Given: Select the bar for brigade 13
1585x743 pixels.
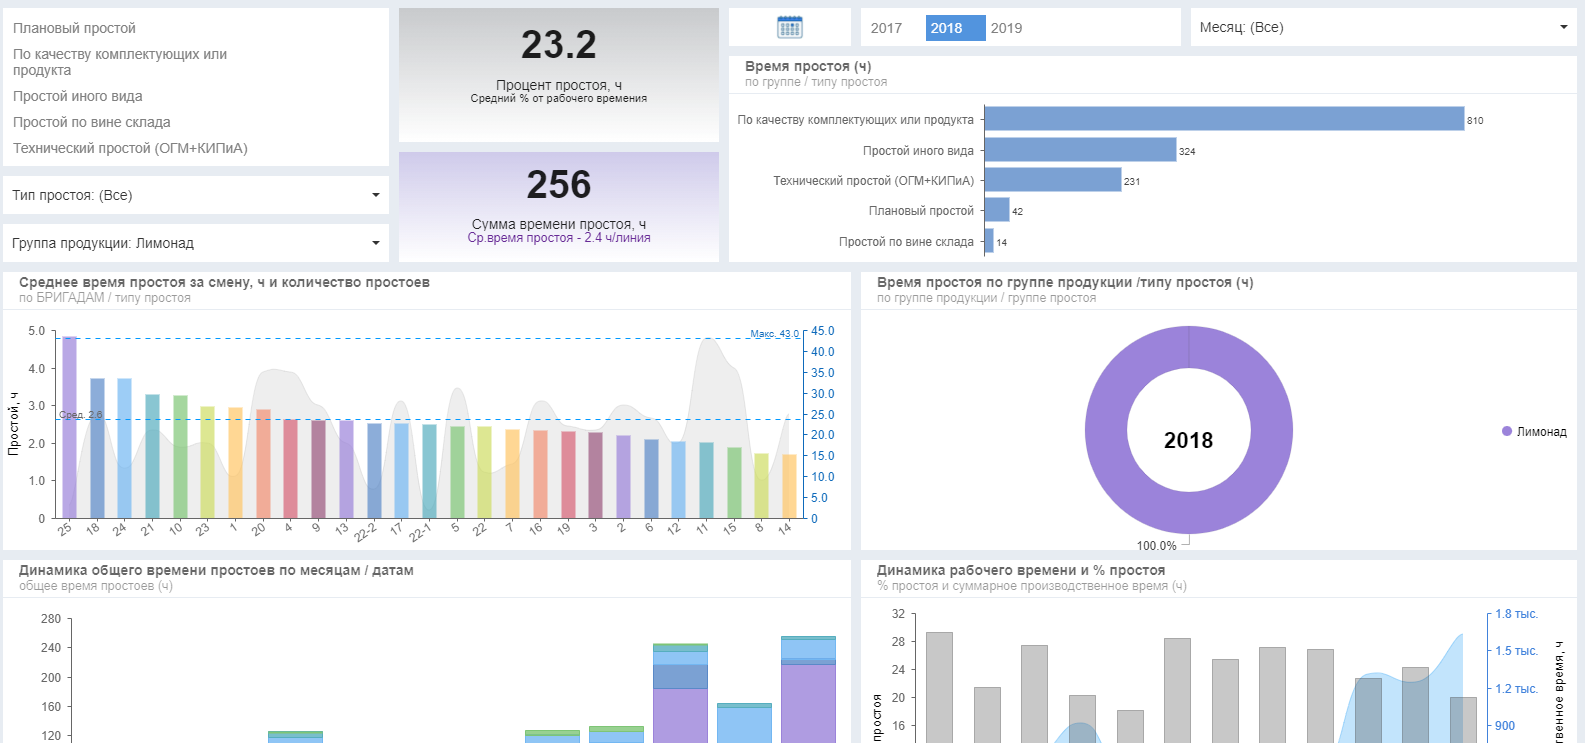Looking at the screenshot, I should click(x=346, y=469).
